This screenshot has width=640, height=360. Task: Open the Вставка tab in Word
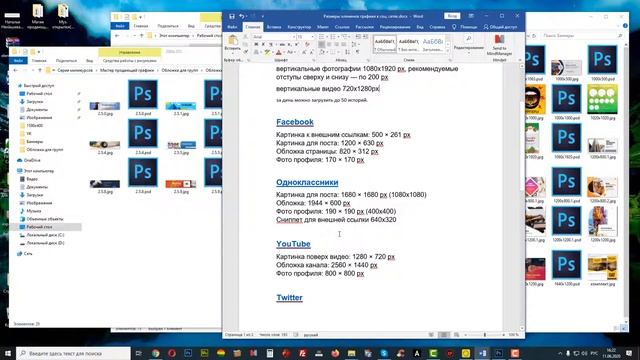pos(274,27)
